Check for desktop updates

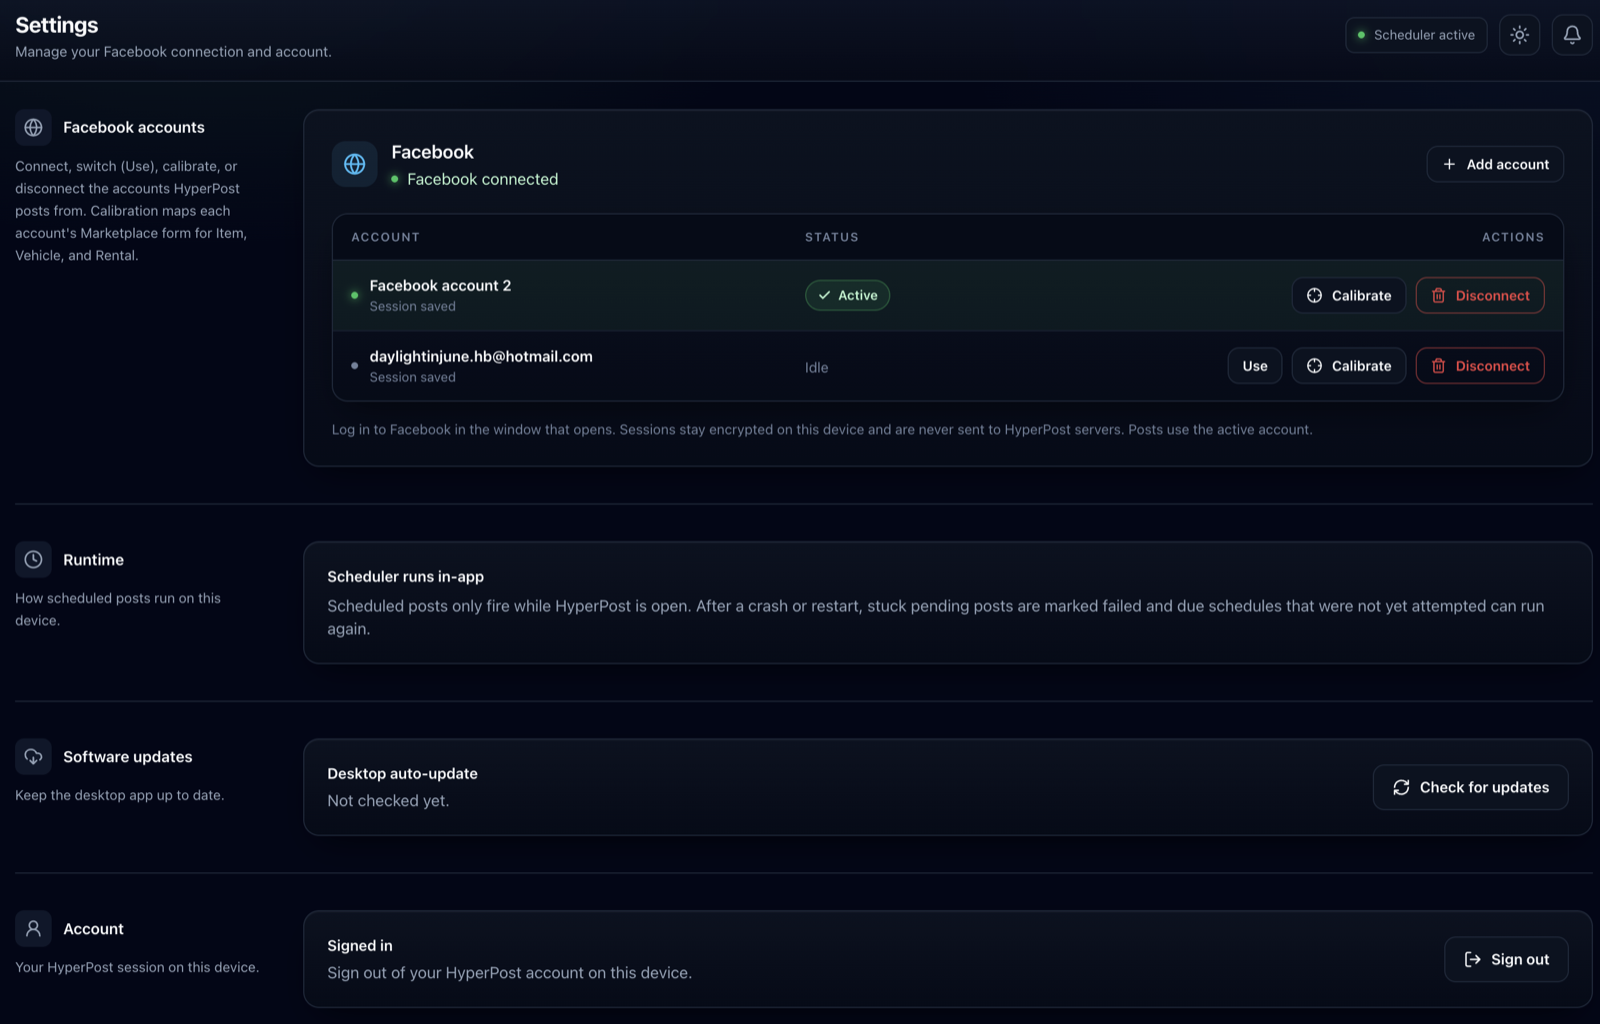click(1470, 787)
